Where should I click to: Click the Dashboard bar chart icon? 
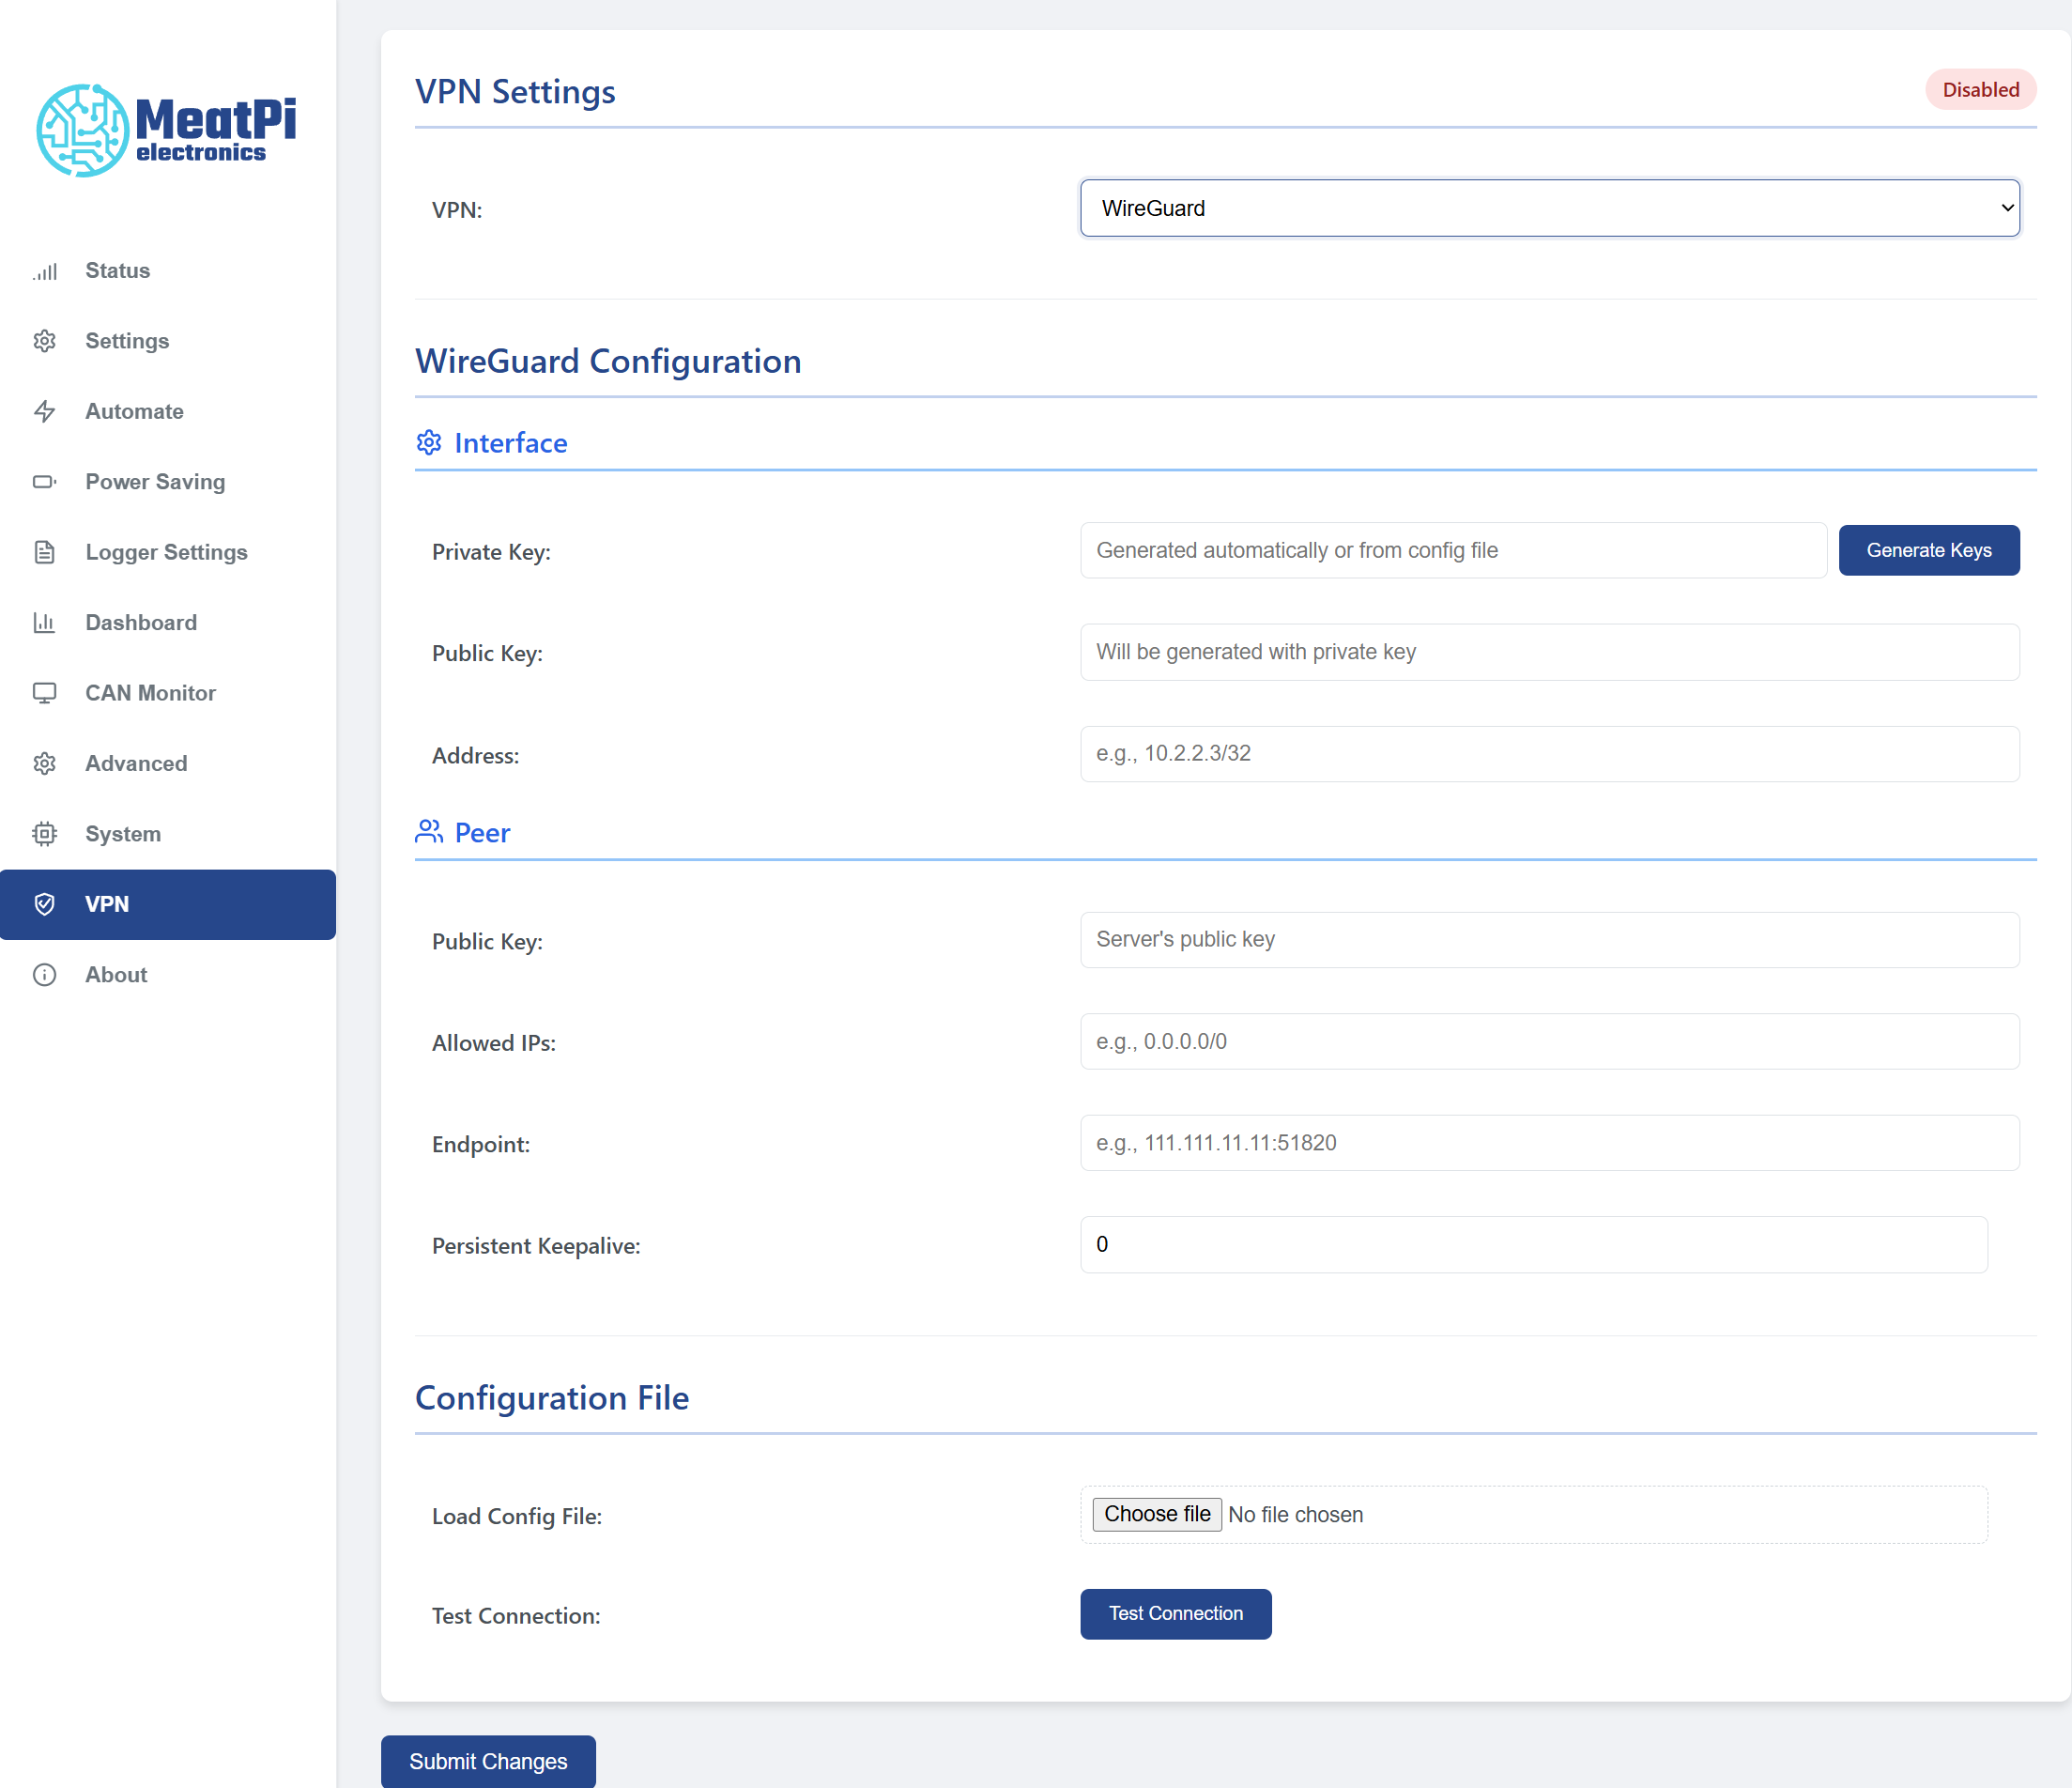click(x=45, y=623)
